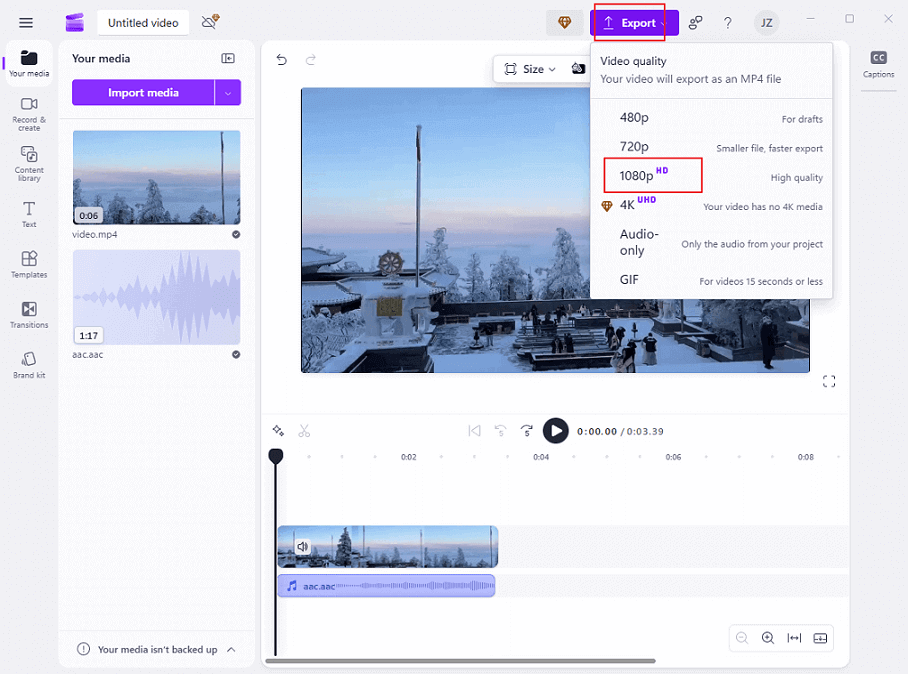This screenshot has width=908, height=674.
Task: Open Record & create panel
Action: [x=29, y=114]
